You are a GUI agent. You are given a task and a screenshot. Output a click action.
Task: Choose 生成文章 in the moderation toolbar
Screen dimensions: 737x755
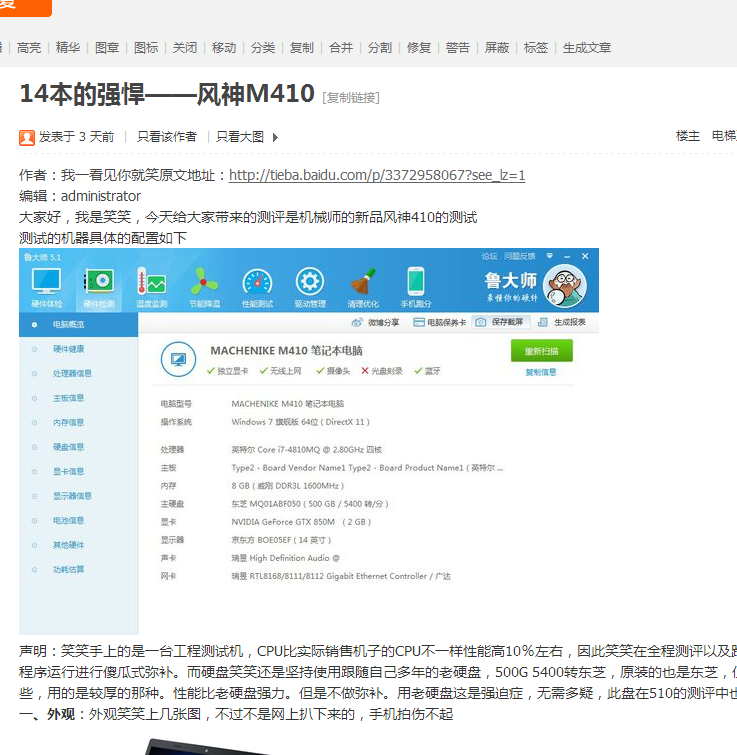click(587, 48)
